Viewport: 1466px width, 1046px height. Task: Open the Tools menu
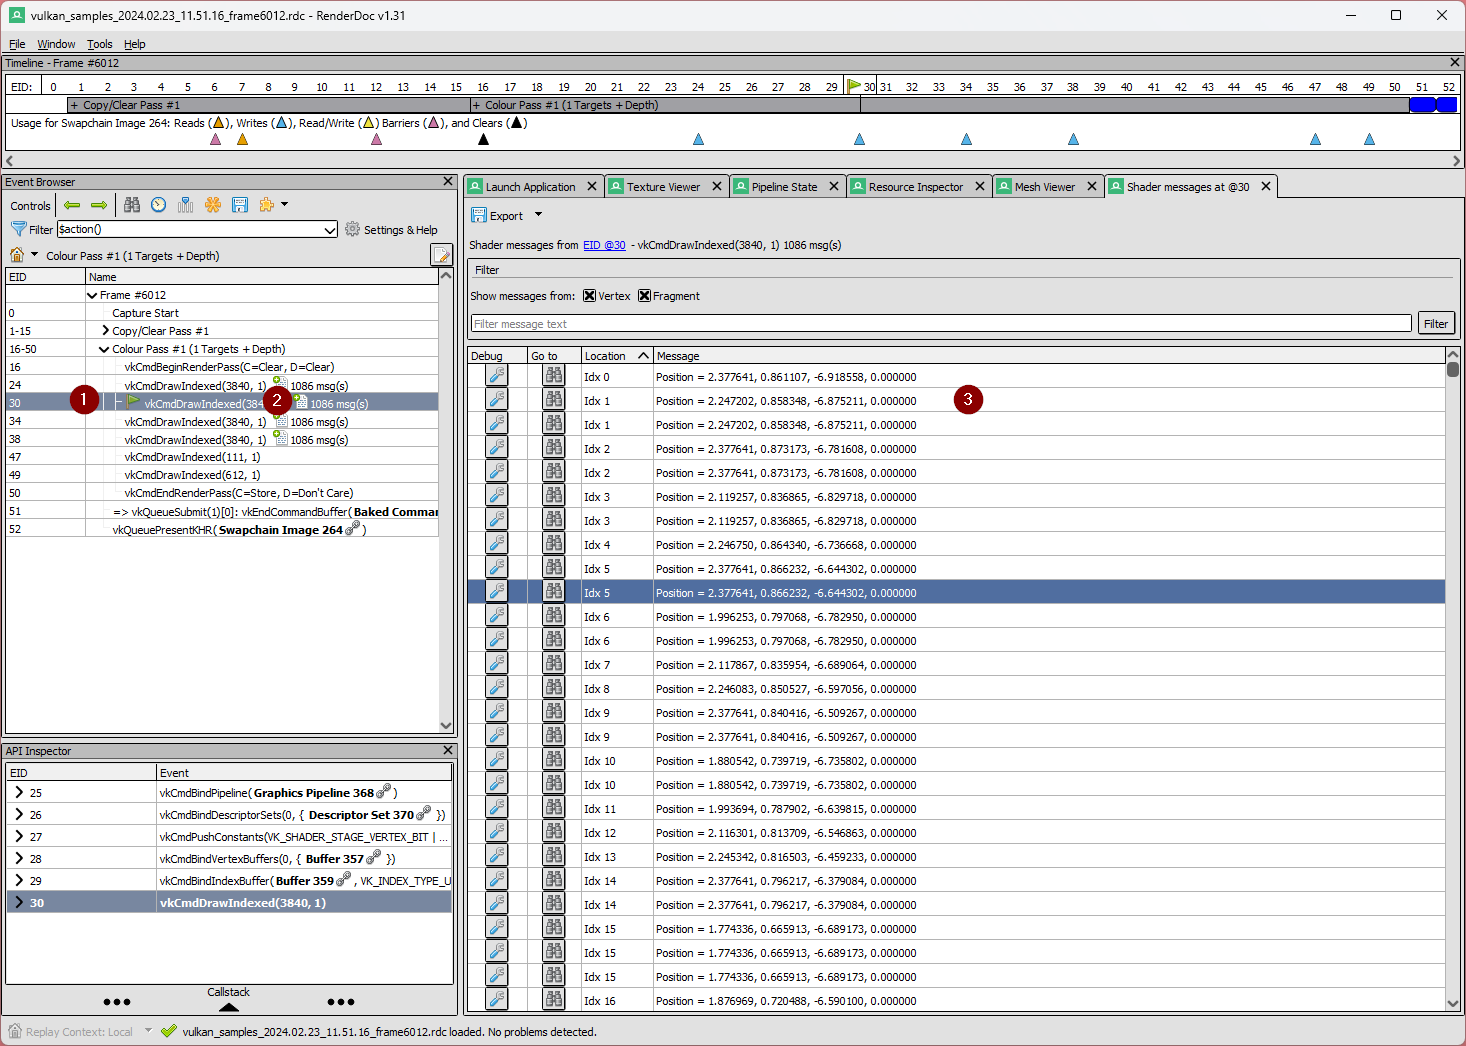pyautogui.click(x=99, y=44)
